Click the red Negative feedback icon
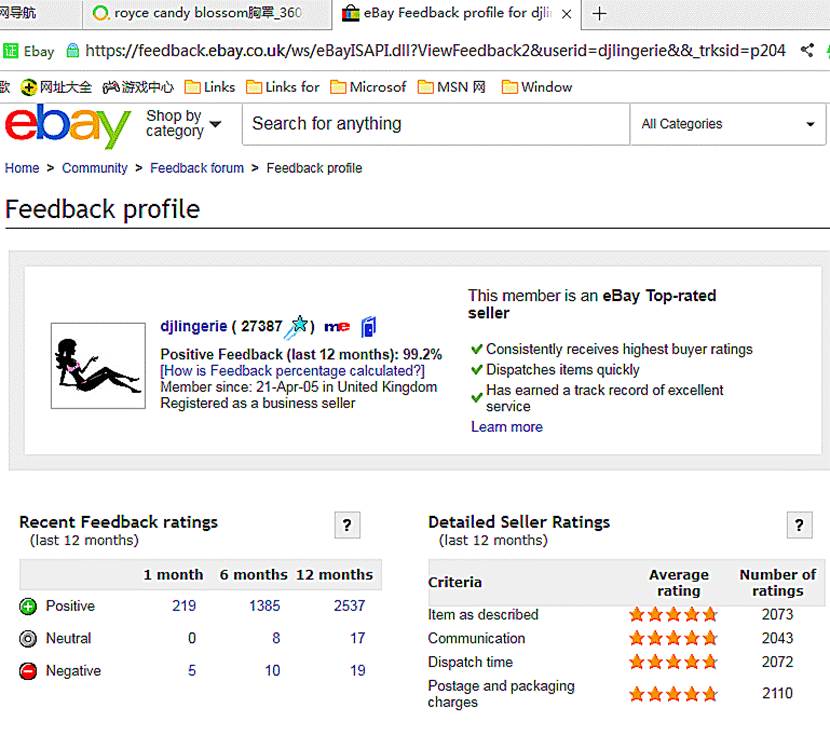 click(28, 671)
